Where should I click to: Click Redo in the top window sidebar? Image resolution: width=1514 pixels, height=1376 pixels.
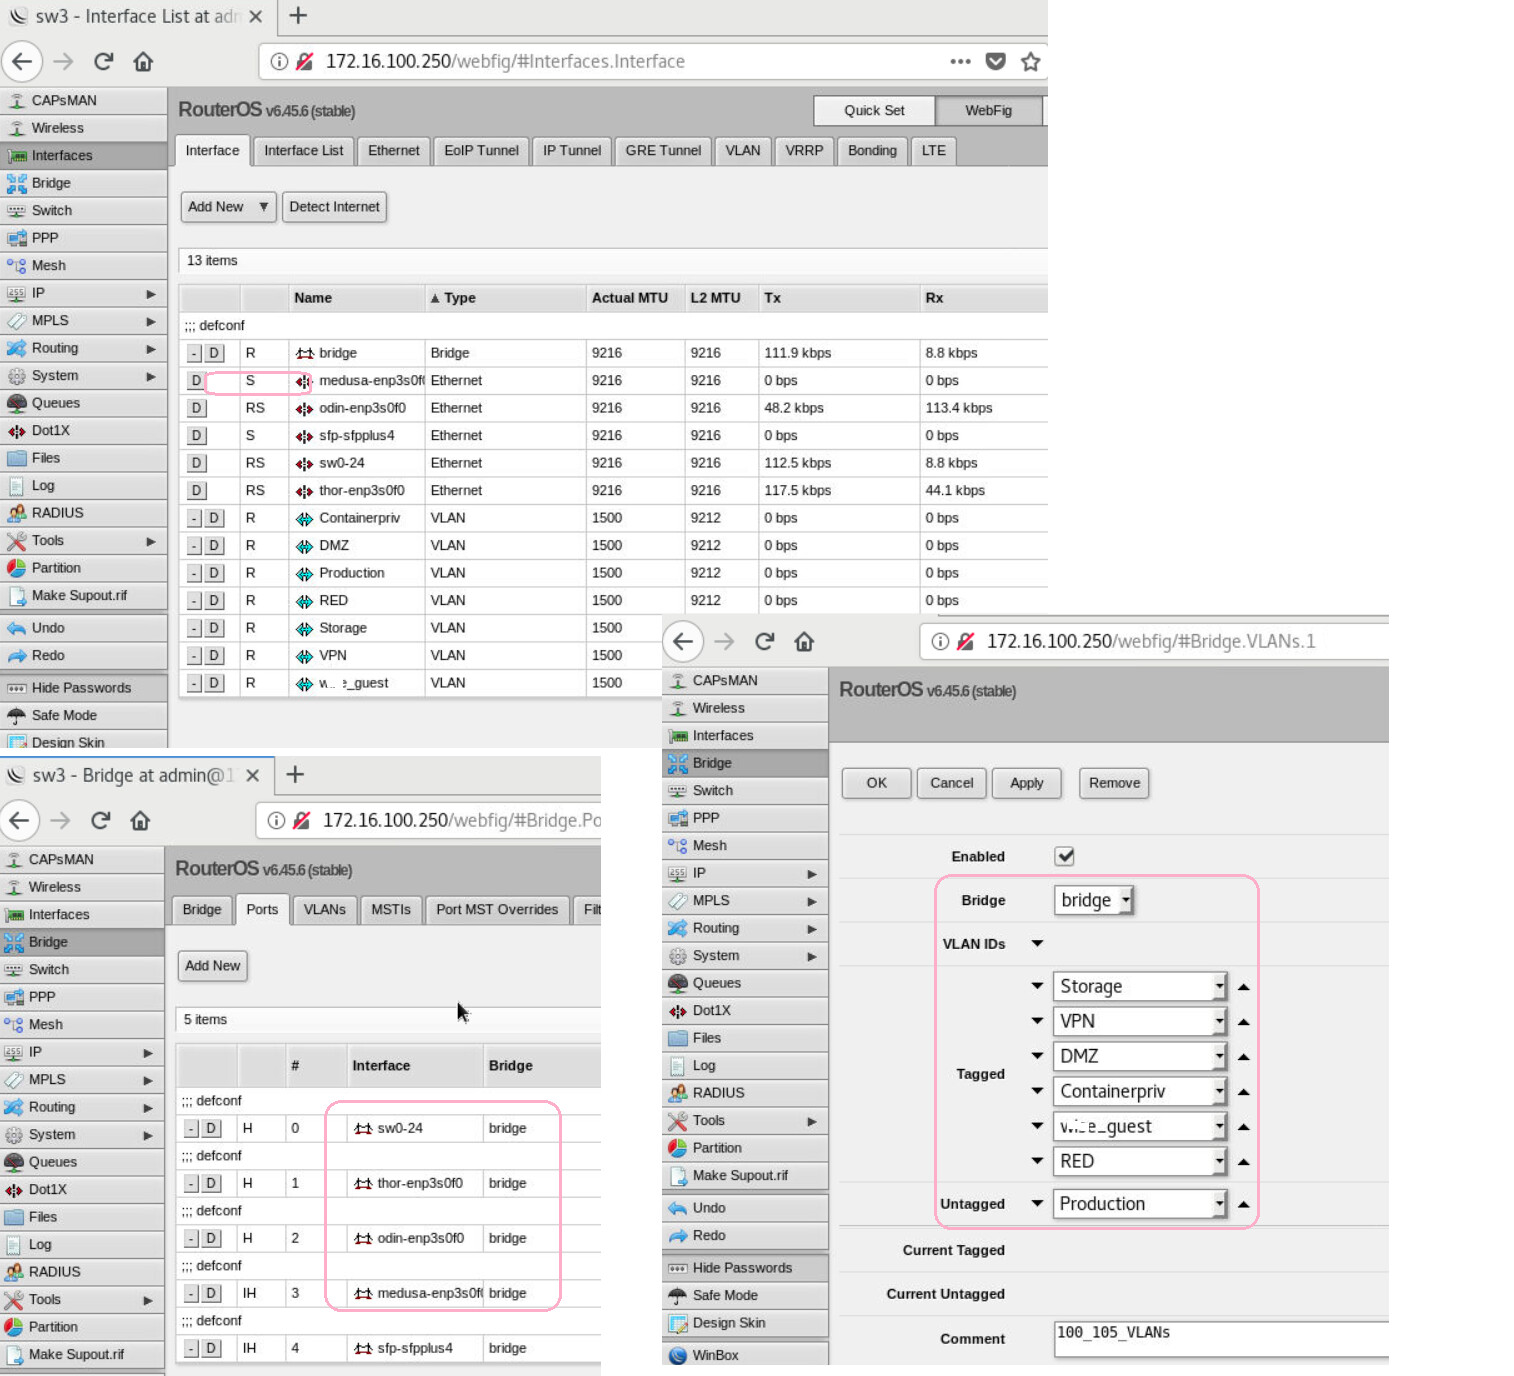pos(83,655)
